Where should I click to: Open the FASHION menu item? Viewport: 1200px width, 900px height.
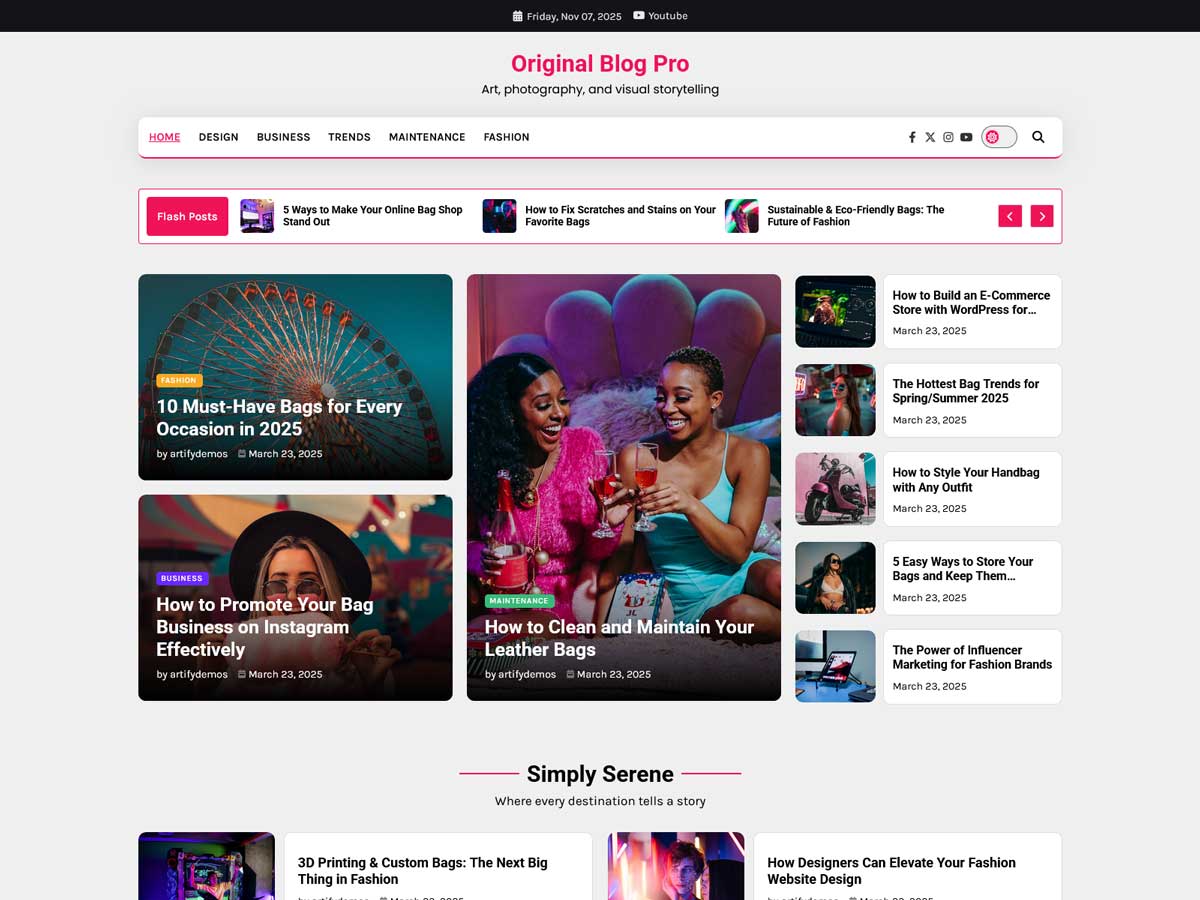[506, 137]
